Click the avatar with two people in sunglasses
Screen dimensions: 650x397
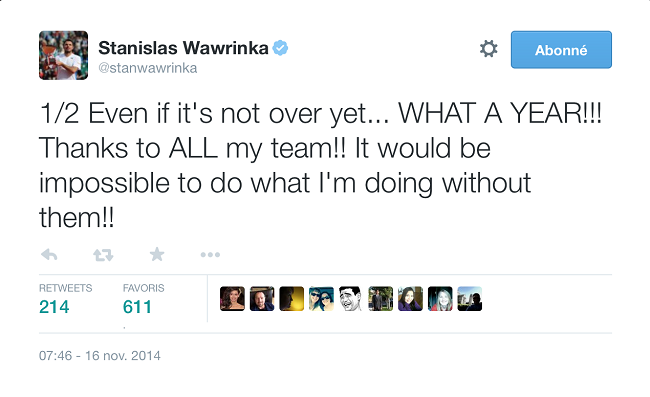coord(321,298)
